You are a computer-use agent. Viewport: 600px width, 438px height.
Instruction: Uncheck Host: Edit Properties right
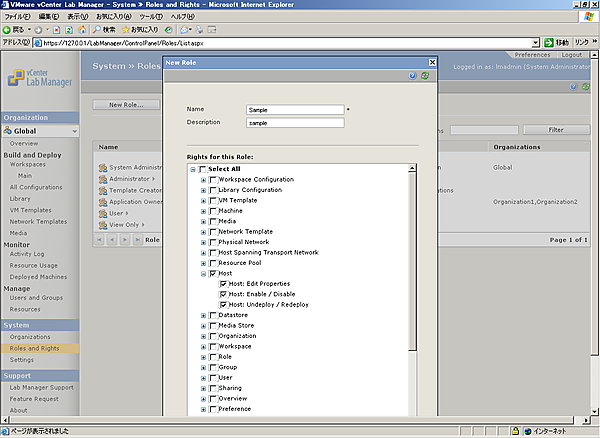(223, 284)
